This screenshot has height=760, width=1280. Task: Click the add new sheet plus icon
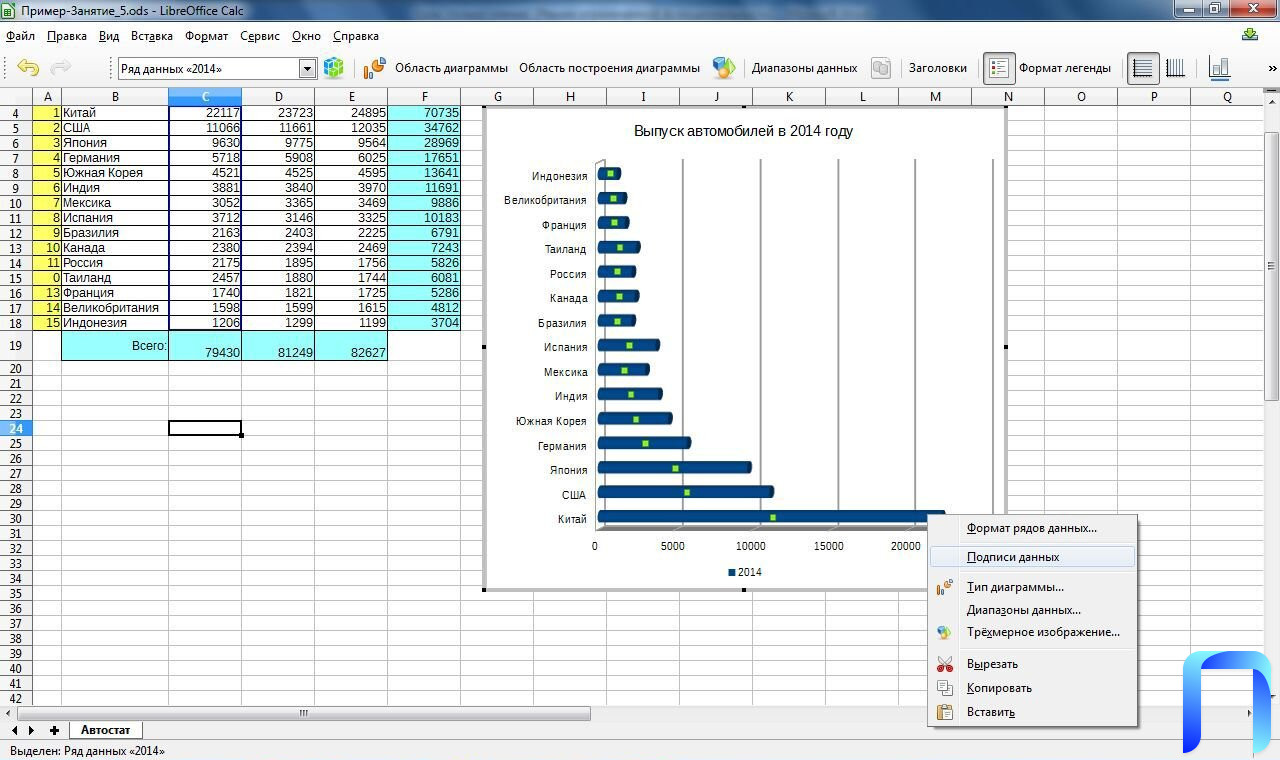coord(54,730)
